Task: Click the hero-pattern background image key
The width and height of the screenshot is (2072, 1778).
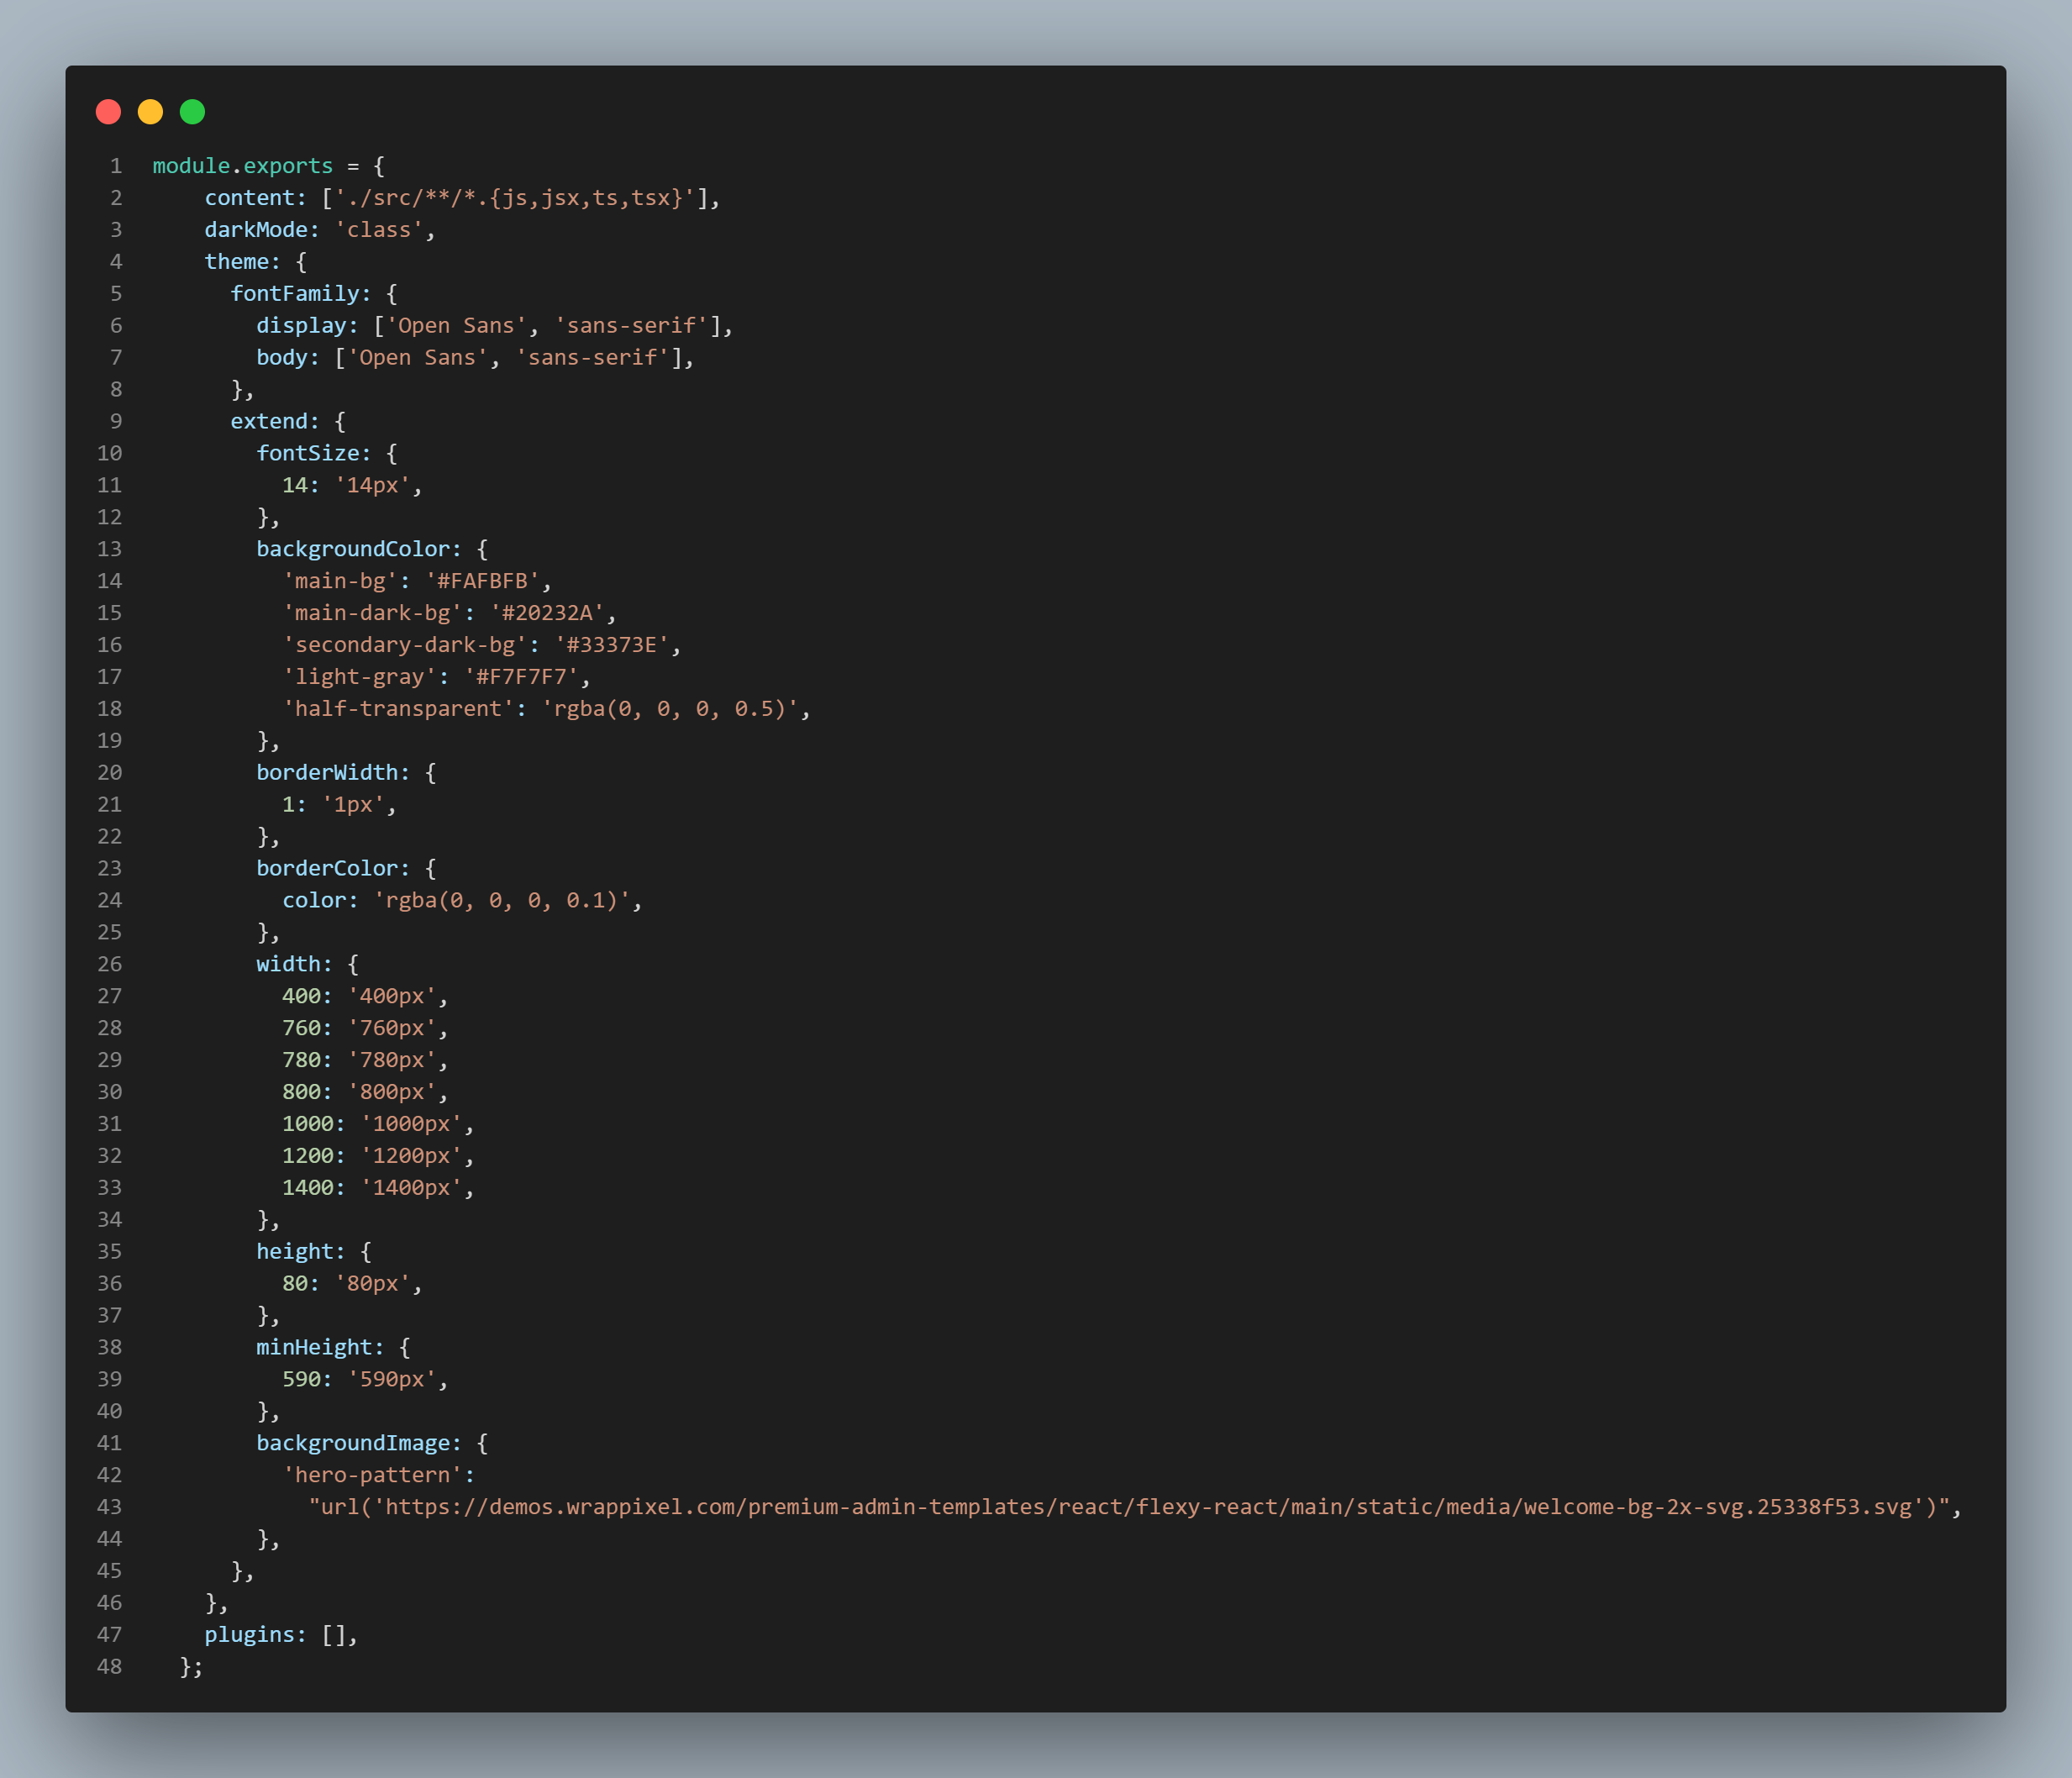Action: 375,1474
